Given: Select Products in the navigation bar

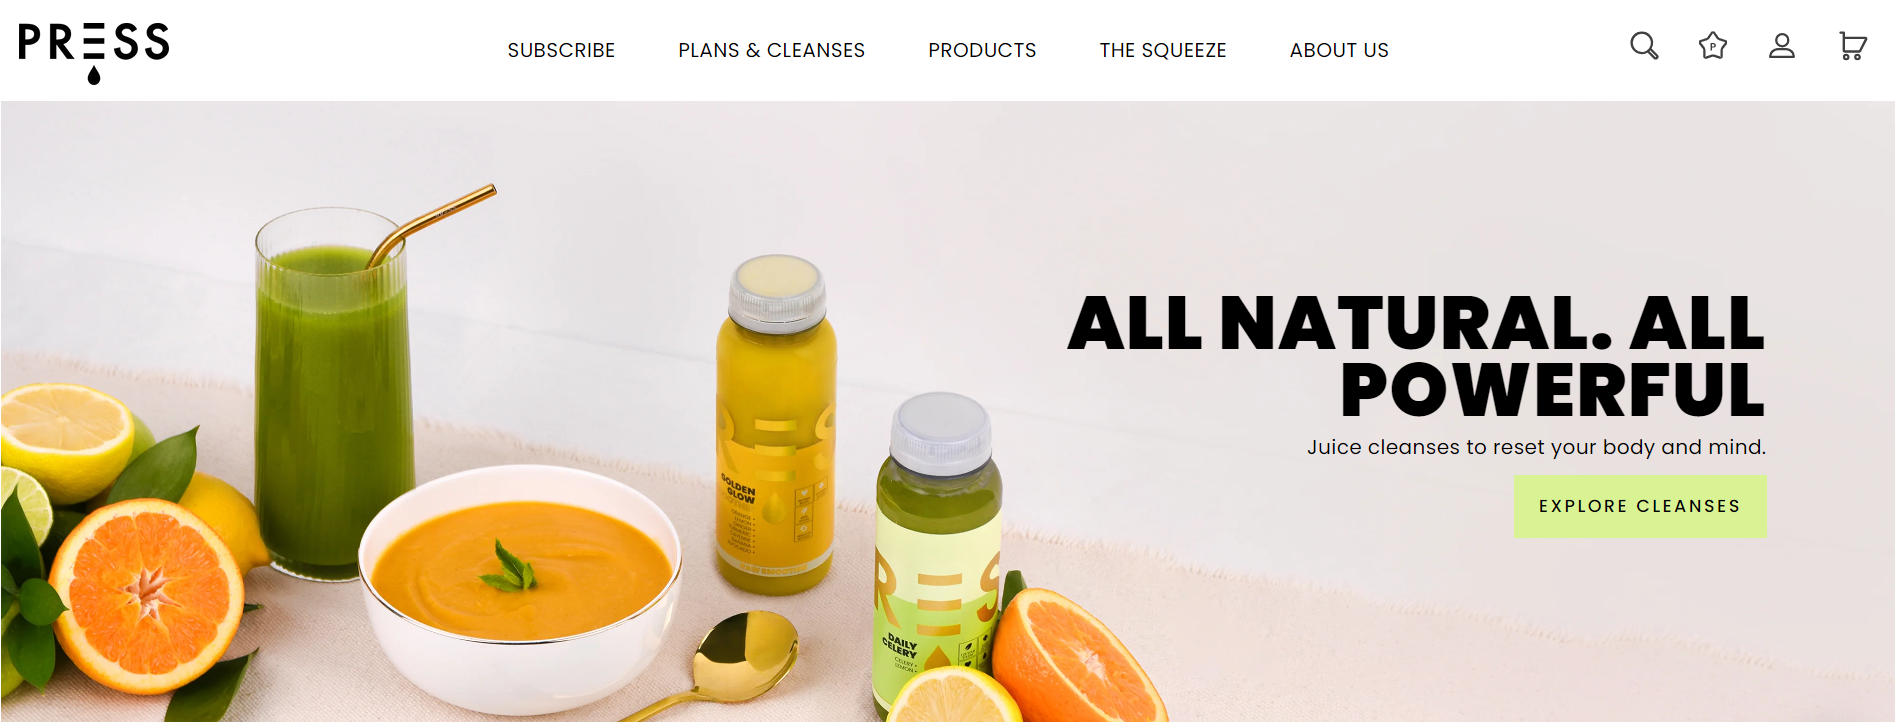Looking at the screenshot, I should point(982,50).
